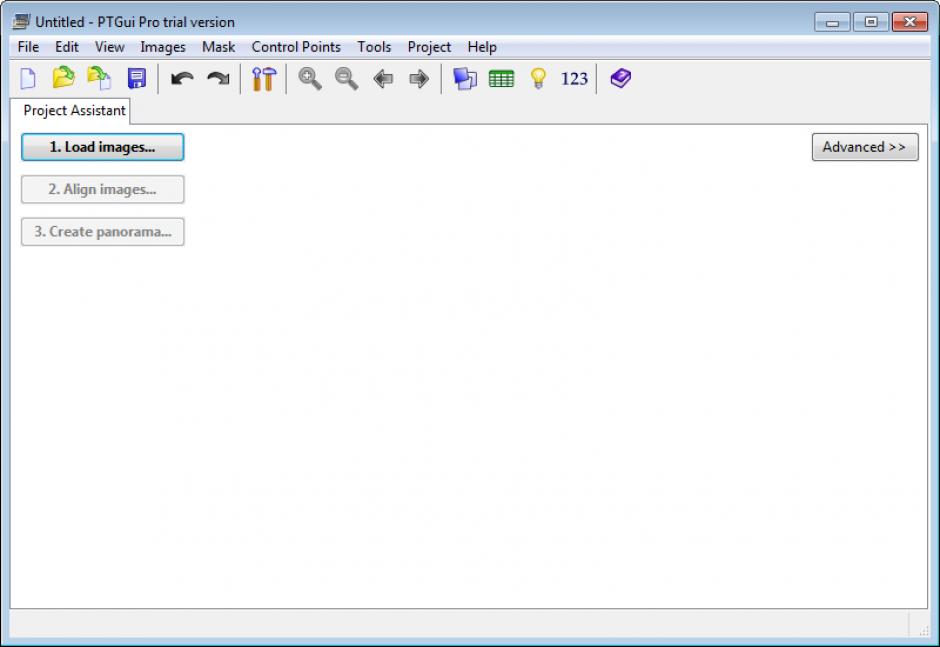Open the File menu
Image resolution: width=940 pixels, height=647 pixels.
28,47
